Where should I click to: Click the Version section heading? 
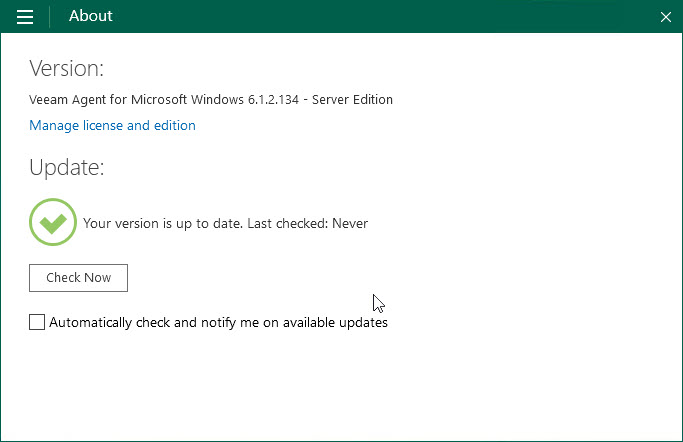tap(66, 68)
